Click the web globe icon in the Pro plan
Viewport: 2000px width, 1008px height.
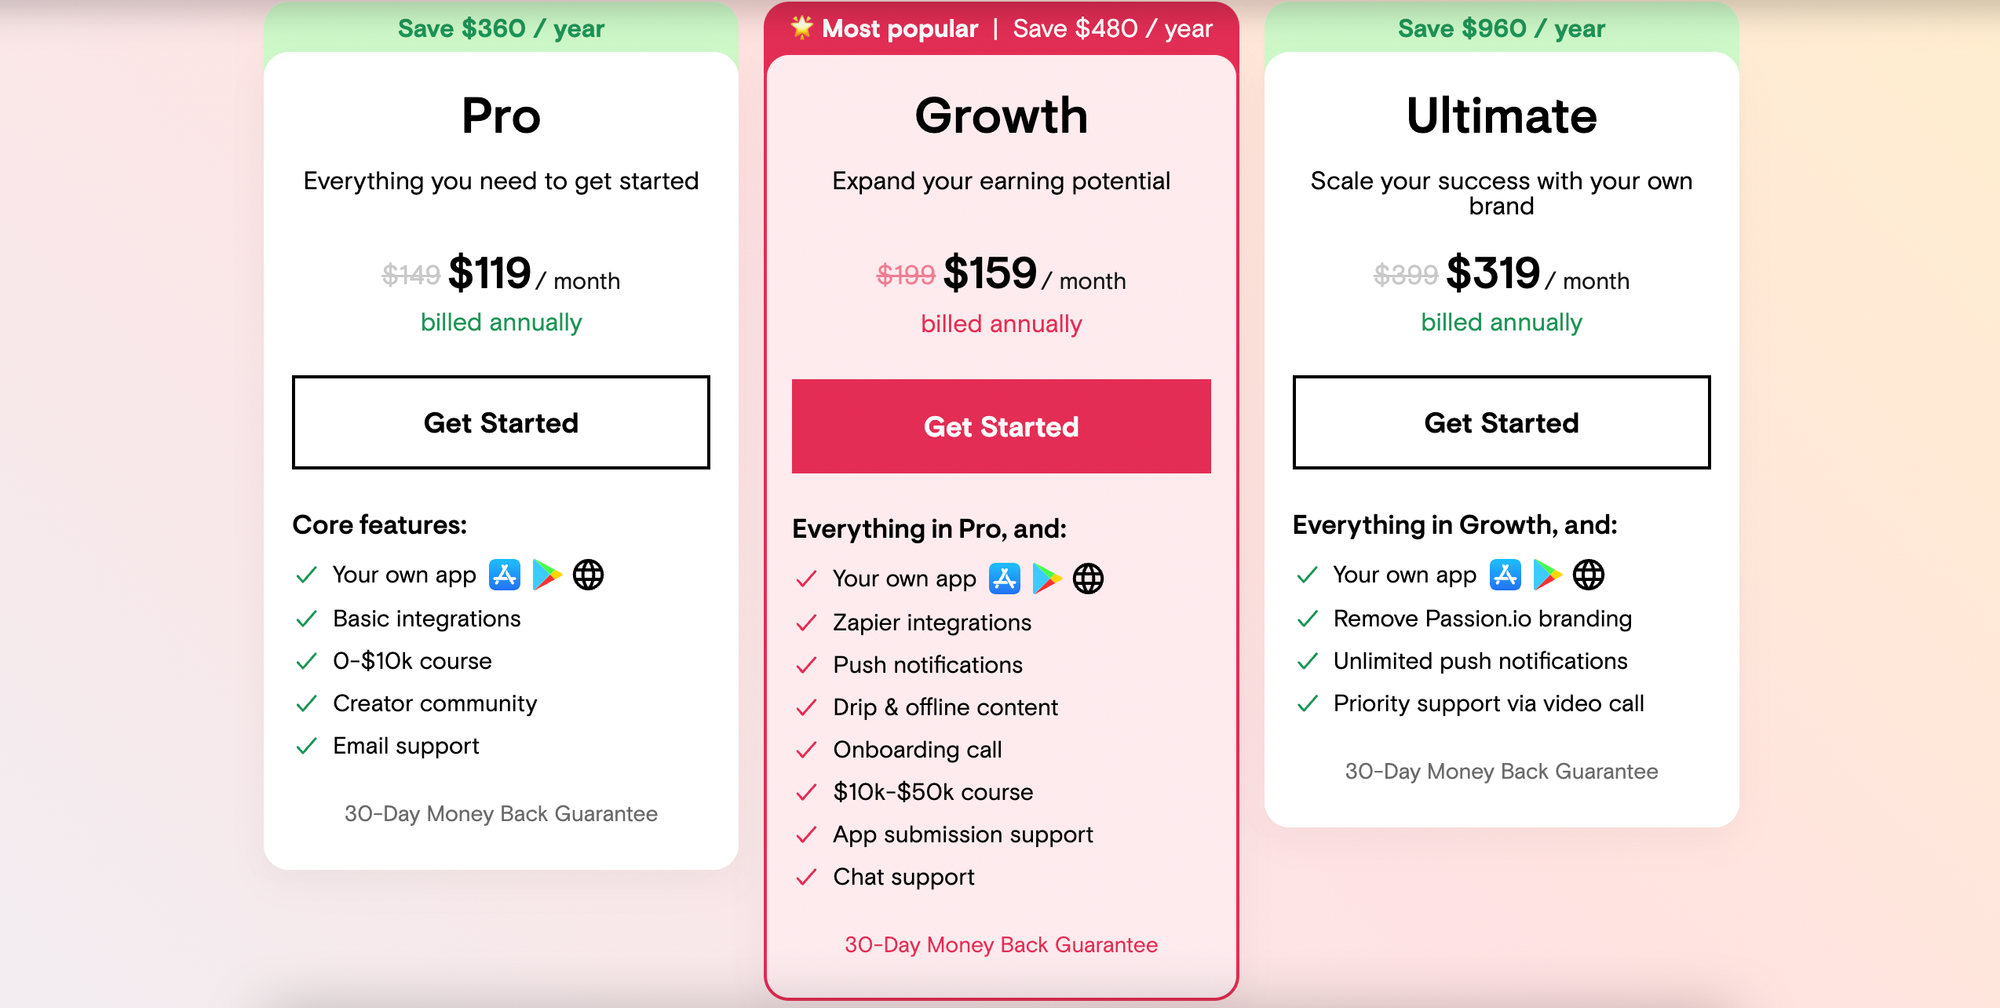[588, 574]
